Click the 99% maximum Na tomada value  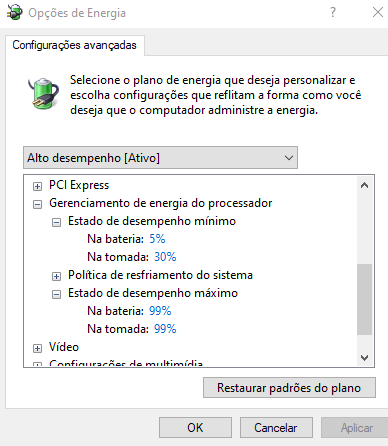pos(165,329)
